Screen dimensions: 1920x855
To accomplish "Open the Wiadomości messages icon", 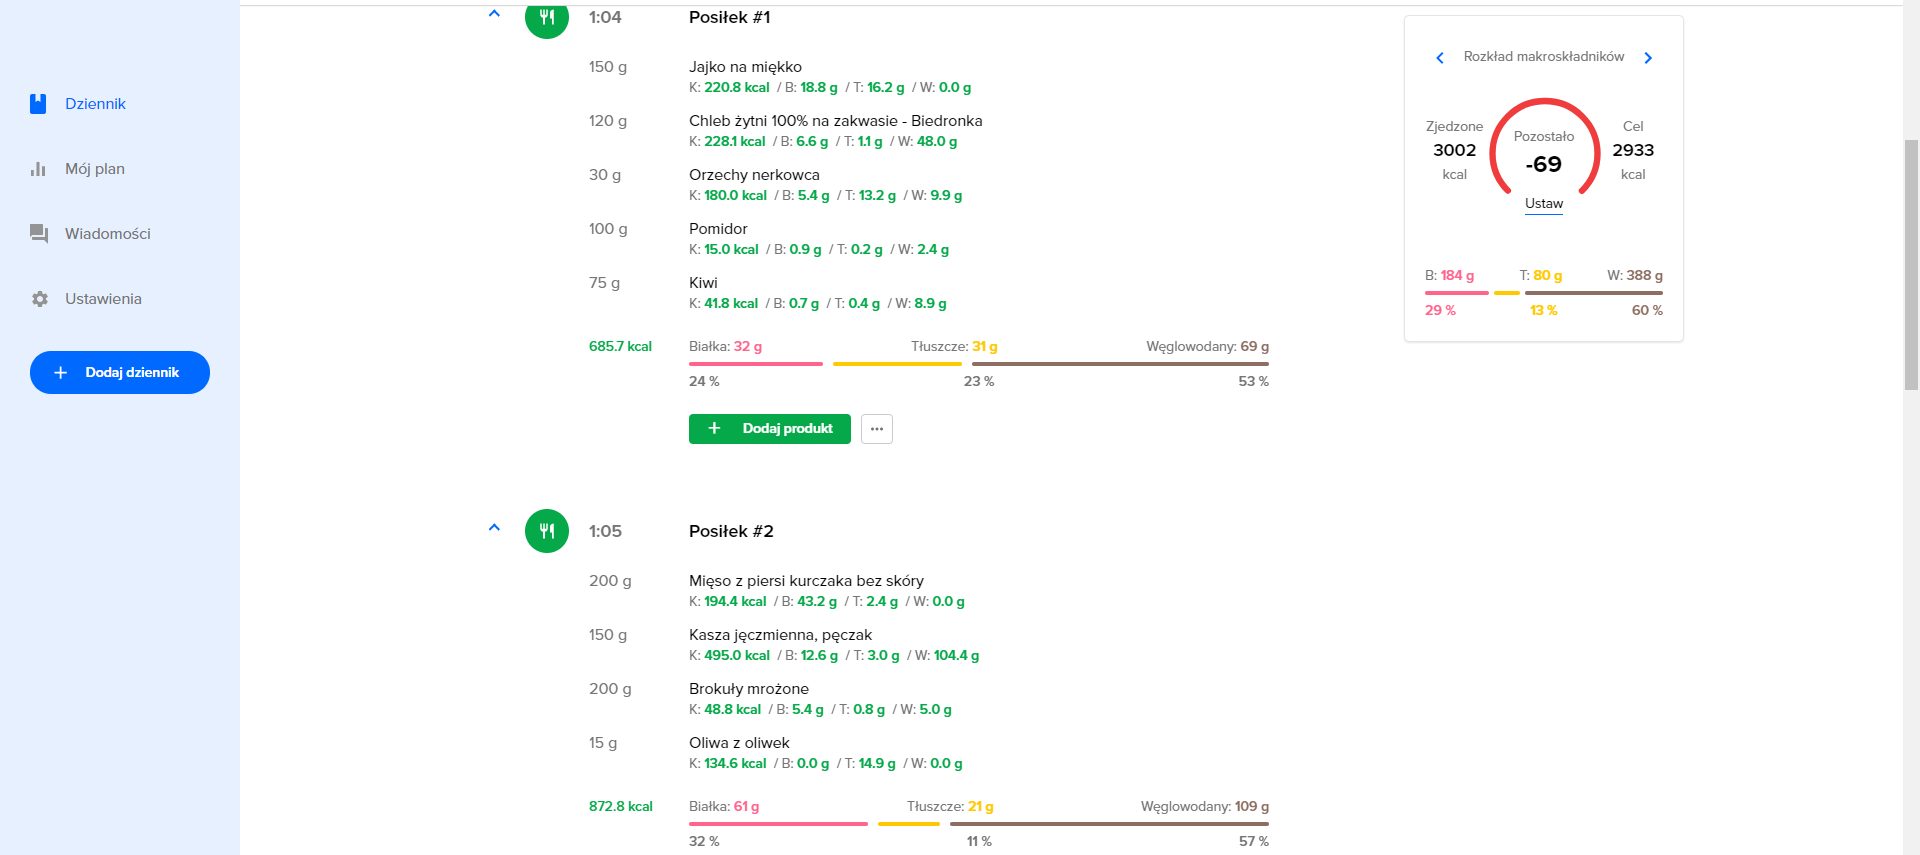I will coord(39,234).
